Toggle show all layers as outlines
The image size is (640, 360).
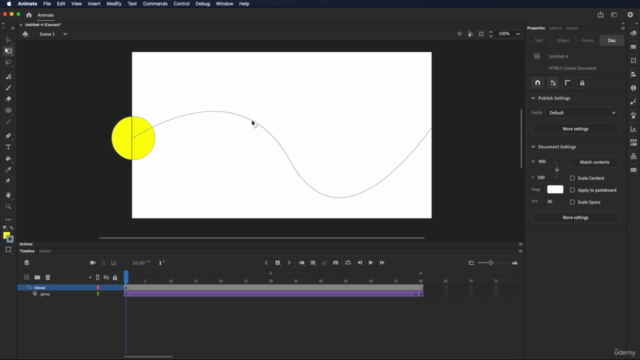pos(98,278)
